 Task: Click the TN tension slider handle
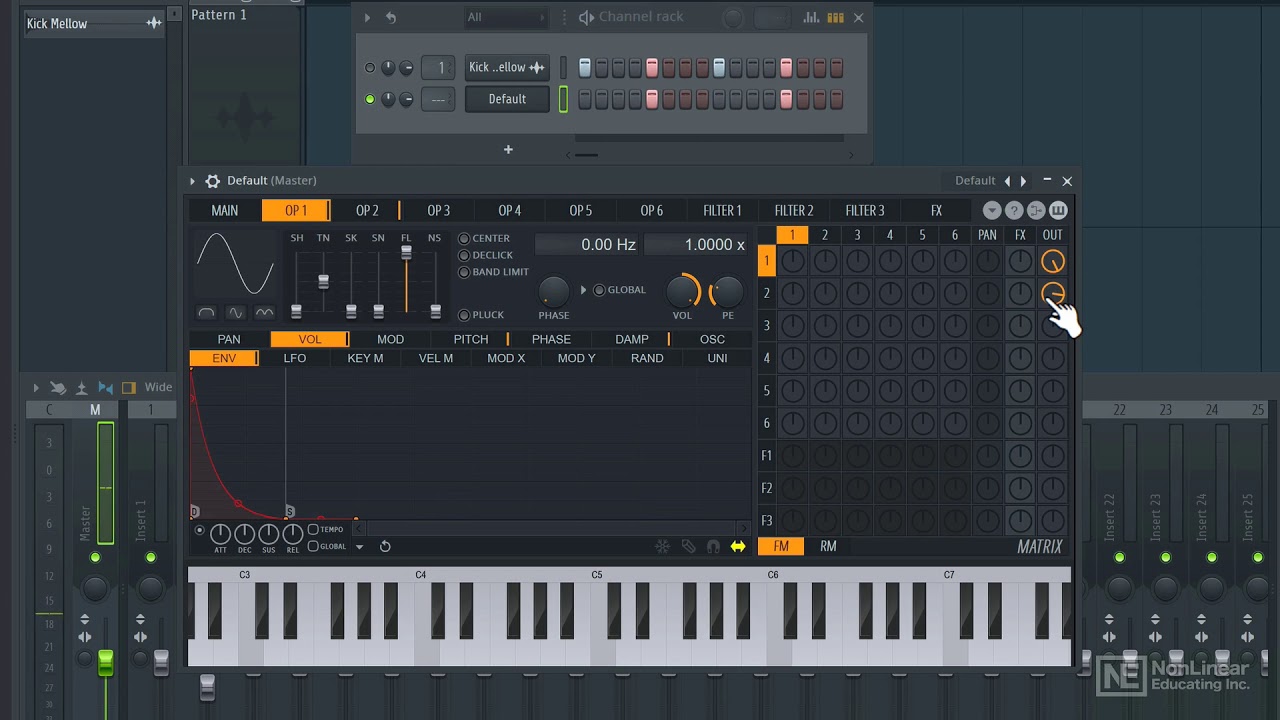pos(323,281)
